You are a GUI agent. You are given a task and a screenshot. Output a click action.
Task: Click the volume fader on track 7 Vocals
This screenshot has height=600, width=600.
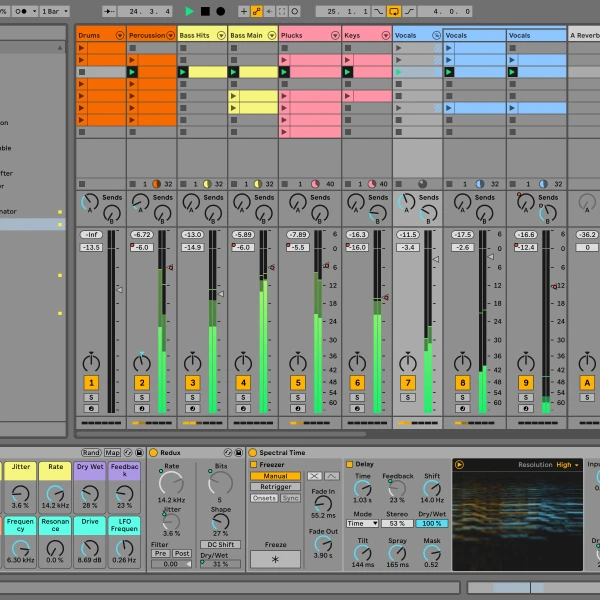coord(435,259)
